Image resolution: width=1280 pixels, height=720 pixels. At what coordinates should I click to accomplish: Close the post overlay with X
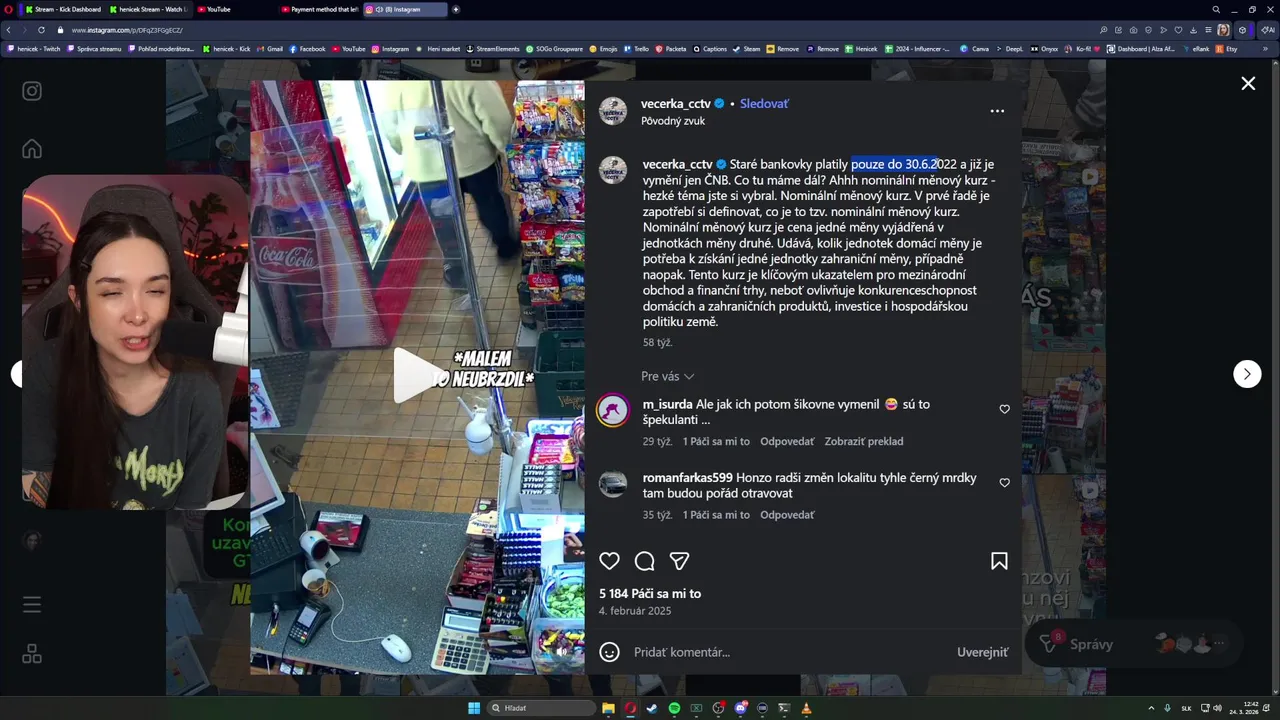click(x=1248, y=84)
